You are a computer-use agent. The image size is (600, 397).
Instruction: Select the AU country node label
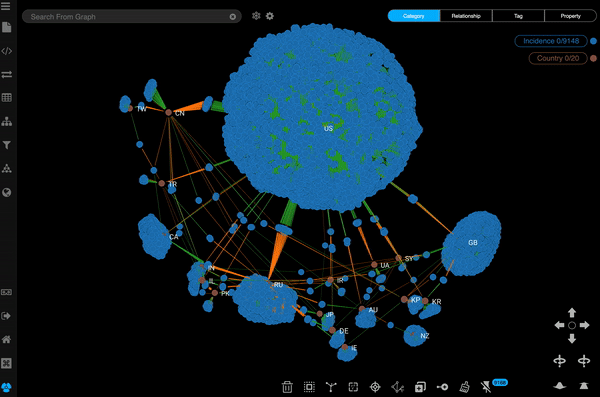tap(373, 310)
